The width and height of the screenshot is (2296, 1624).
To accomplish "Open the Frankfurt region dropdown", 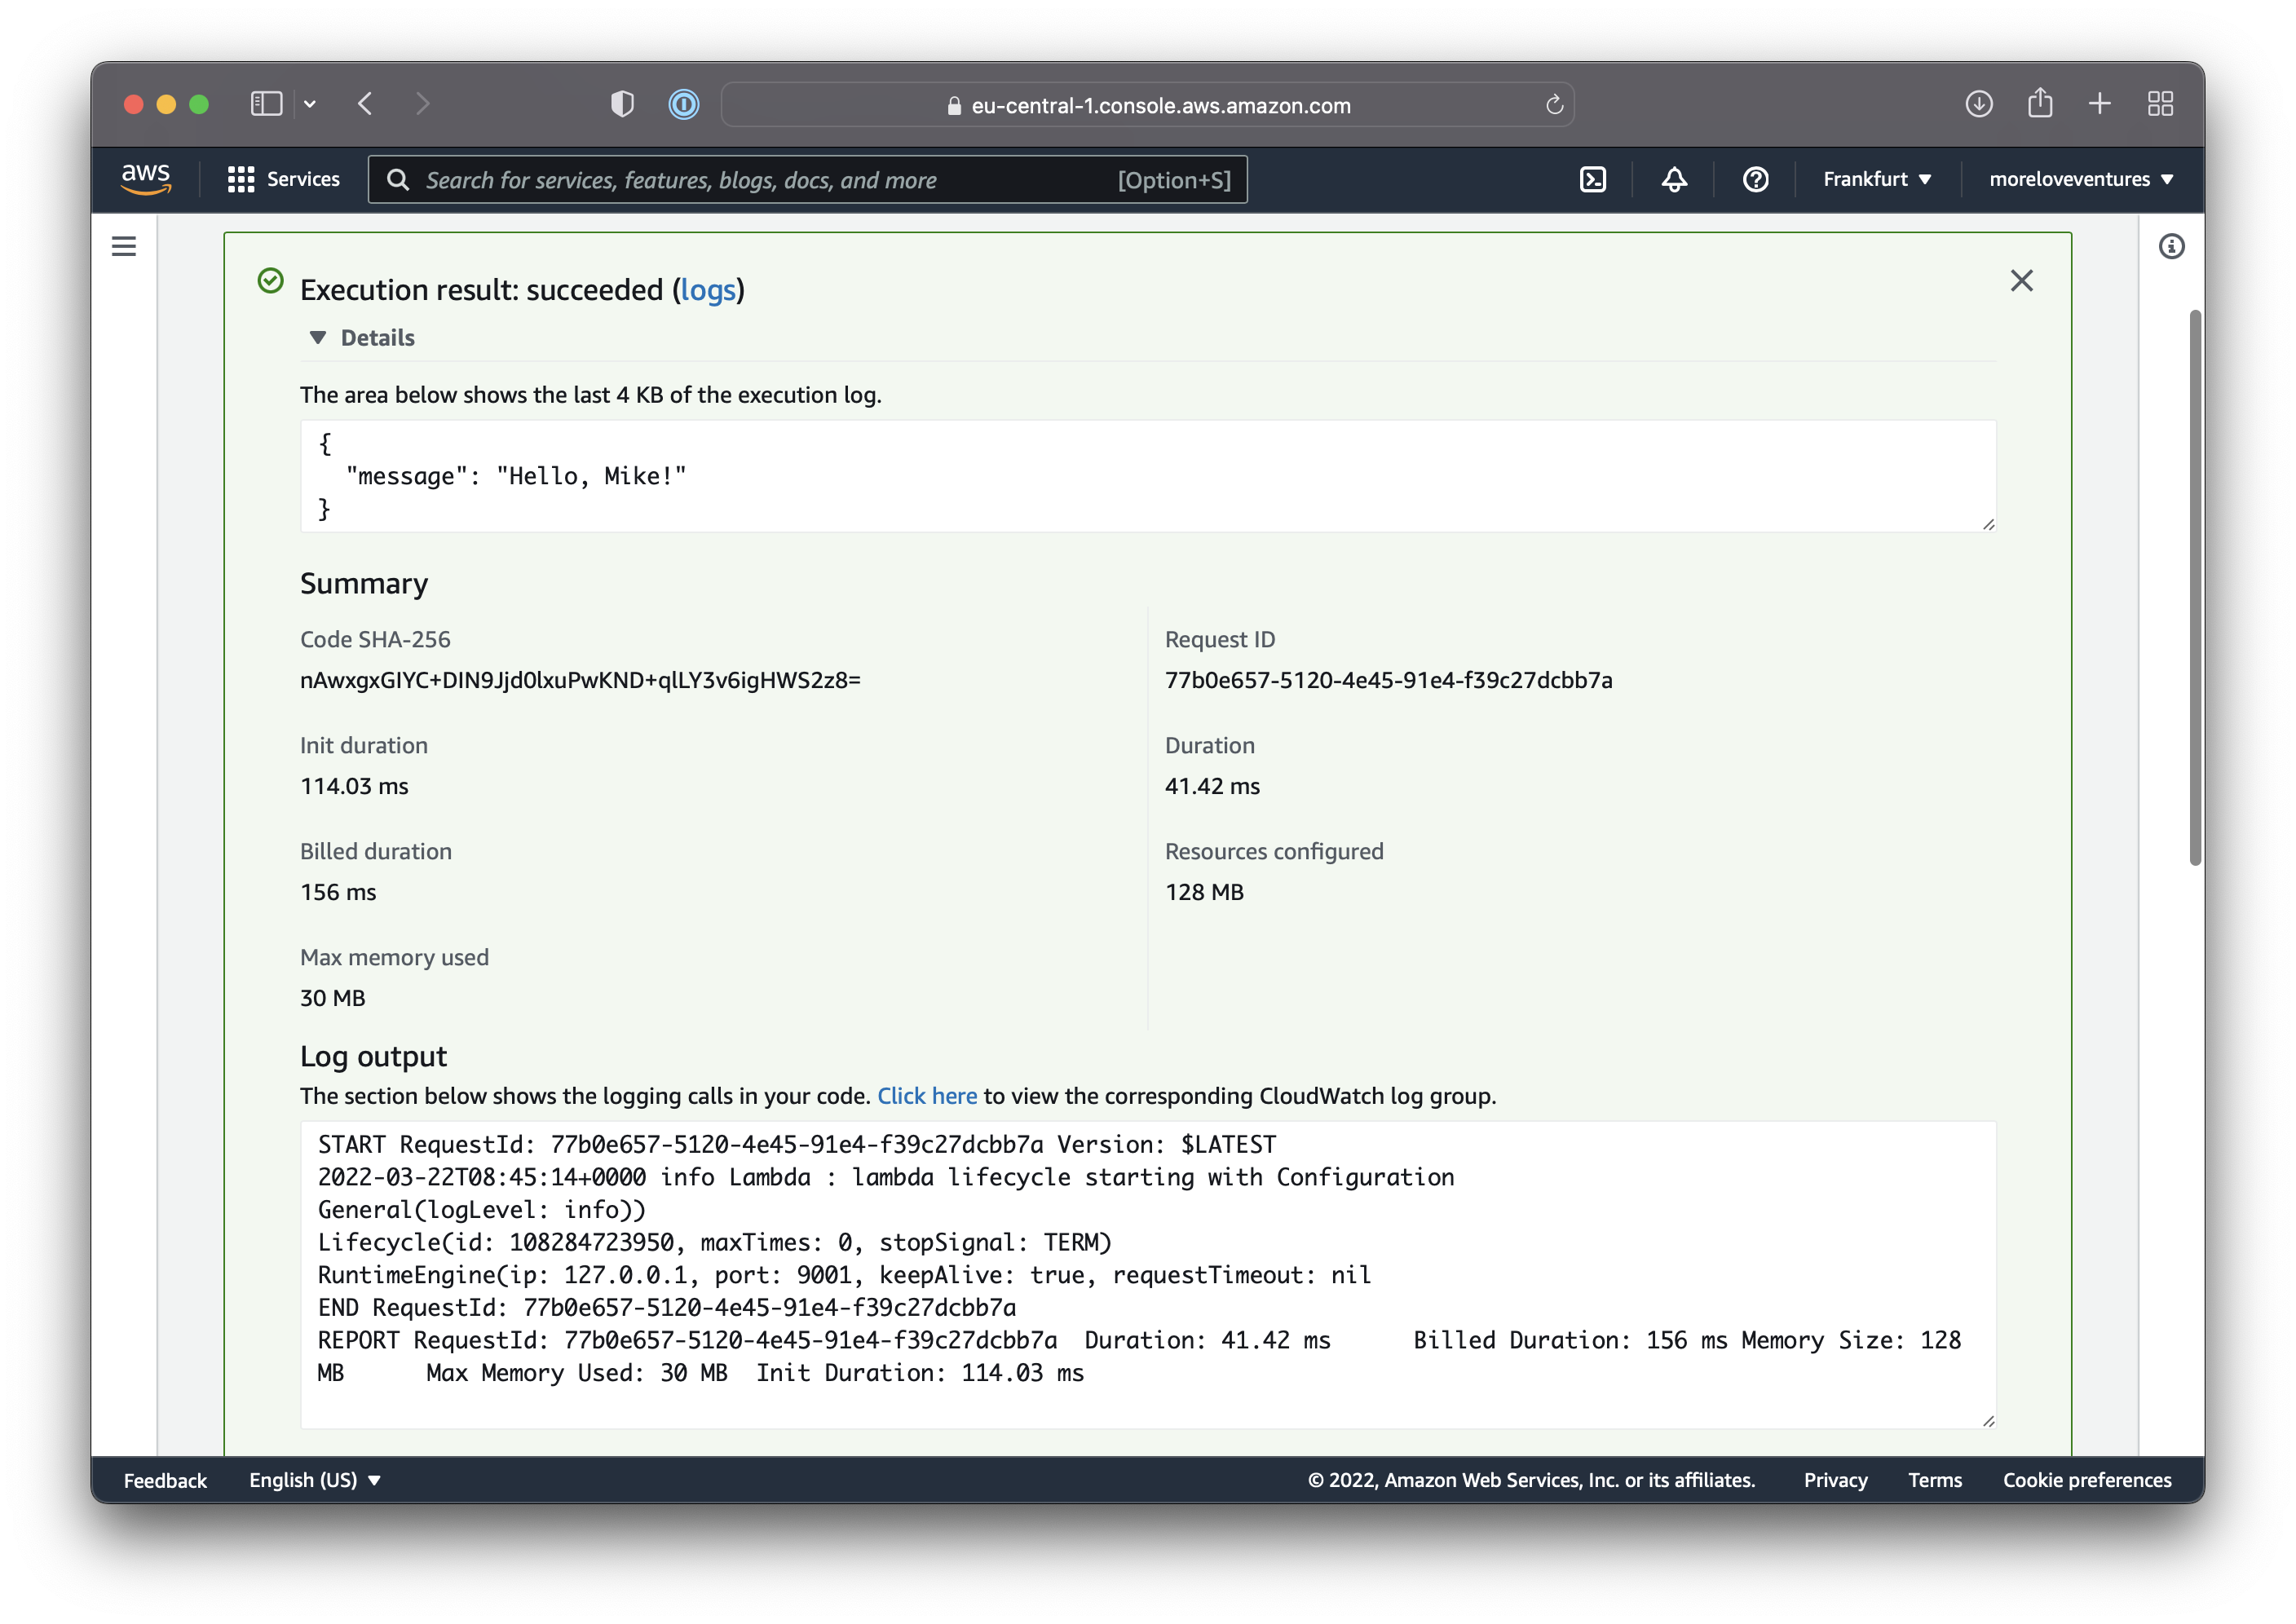I will (1876, 179).
